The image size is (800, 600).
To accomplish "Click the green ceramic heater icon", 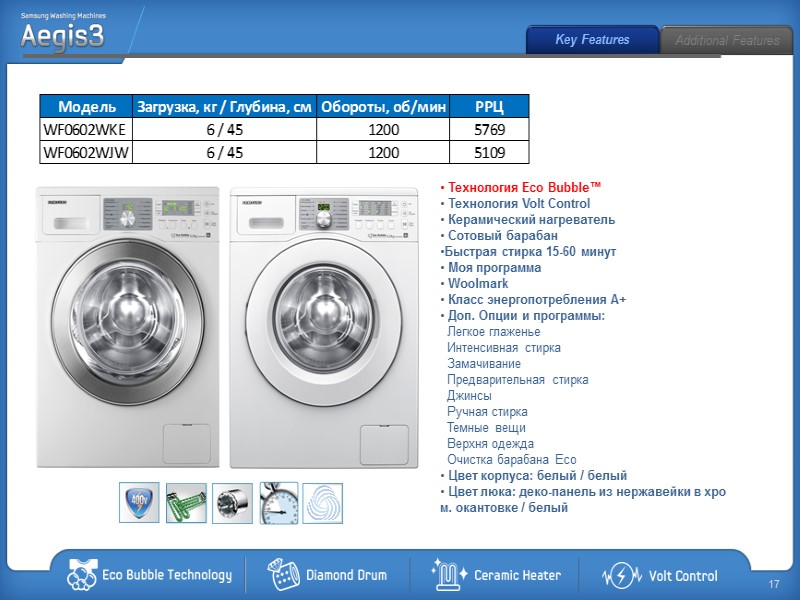I will point(186,503).
